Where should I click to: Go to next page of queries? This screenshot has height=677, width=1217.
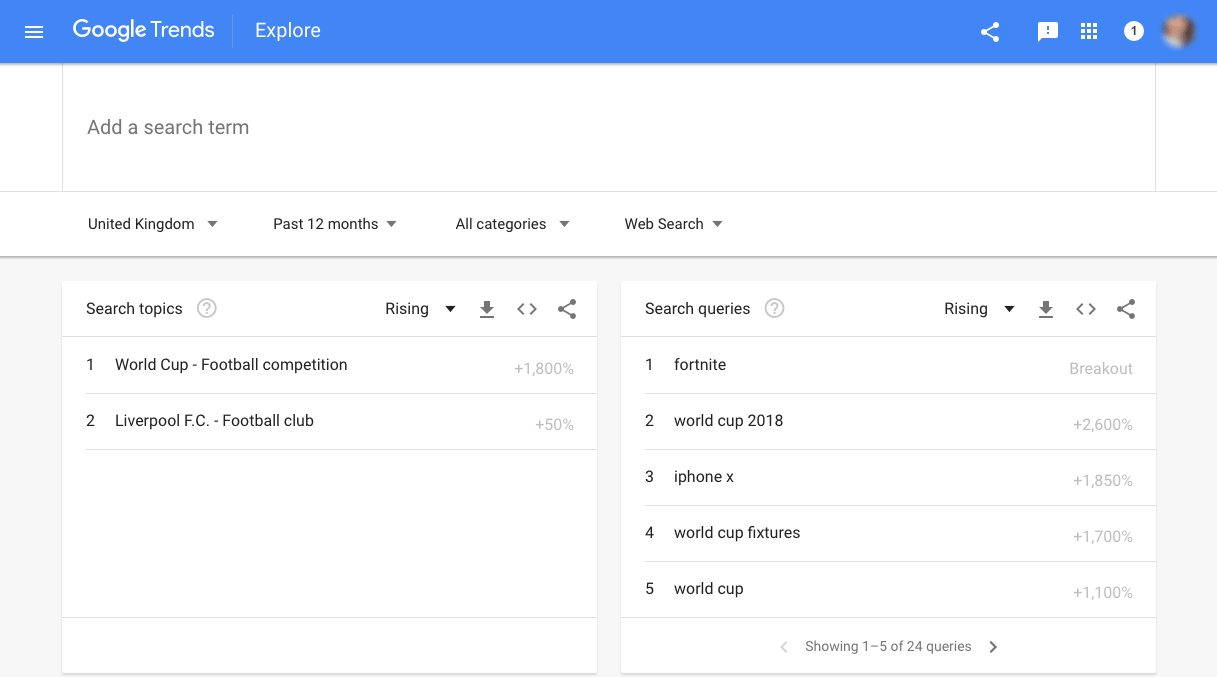[993, 647]
